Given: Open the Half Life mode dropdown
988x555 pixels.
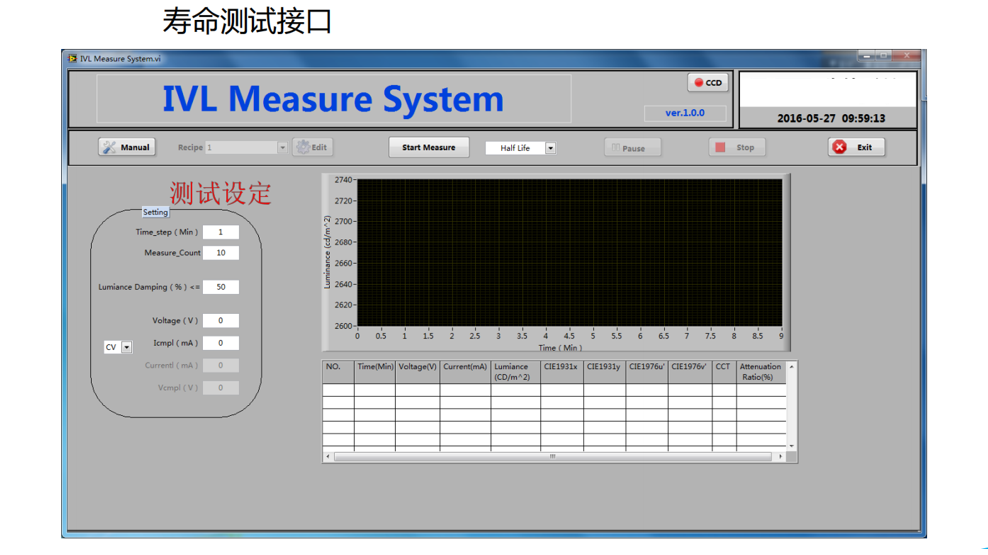Looking at the screenshot, I should click(x=550, y=148).
